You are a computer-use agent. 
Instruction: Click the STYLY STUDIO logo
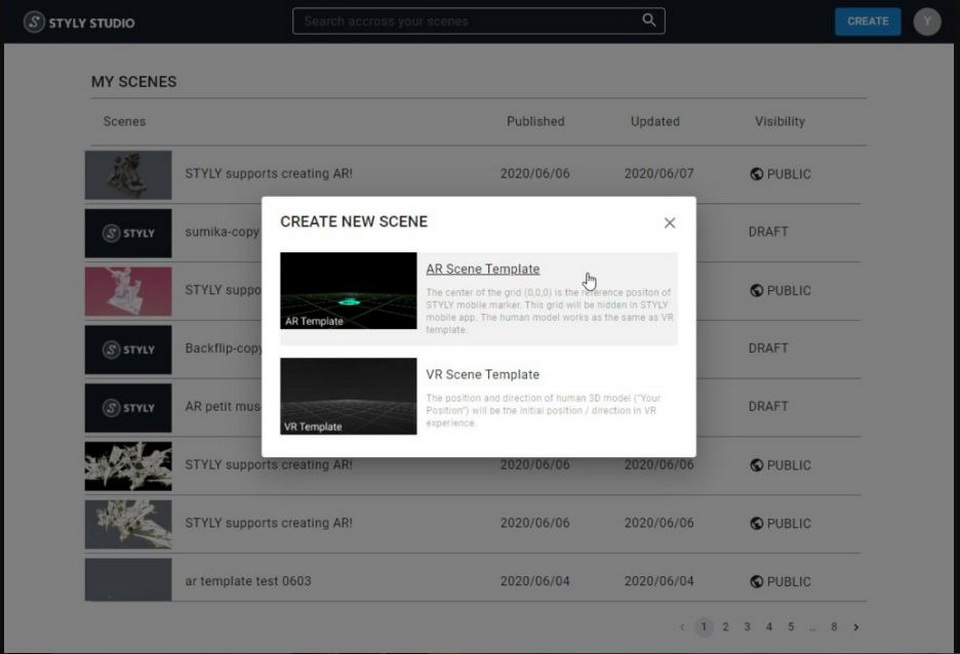click(79, 23)
